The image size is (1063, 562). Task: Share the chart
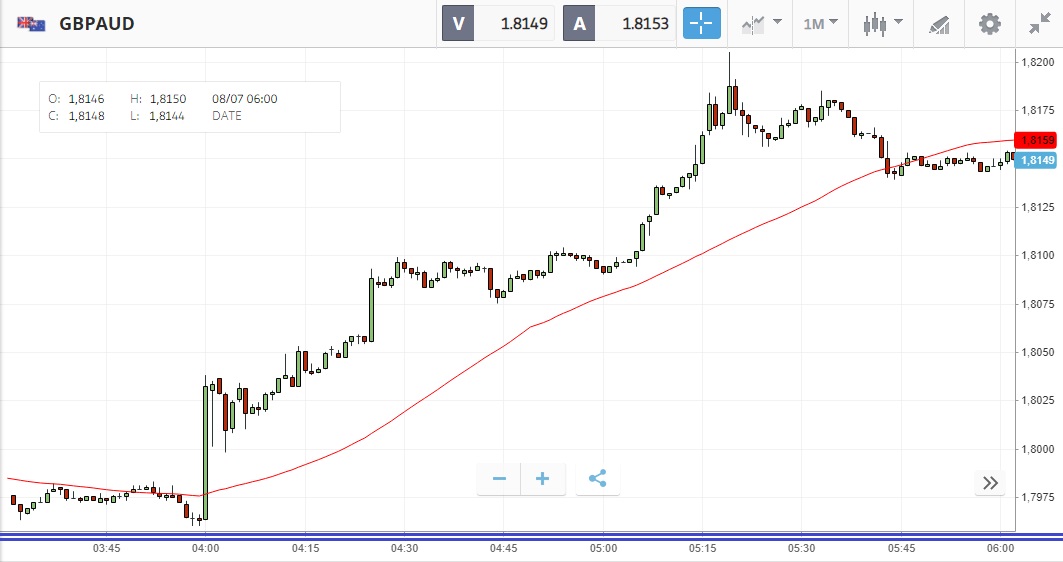[598, 479]
